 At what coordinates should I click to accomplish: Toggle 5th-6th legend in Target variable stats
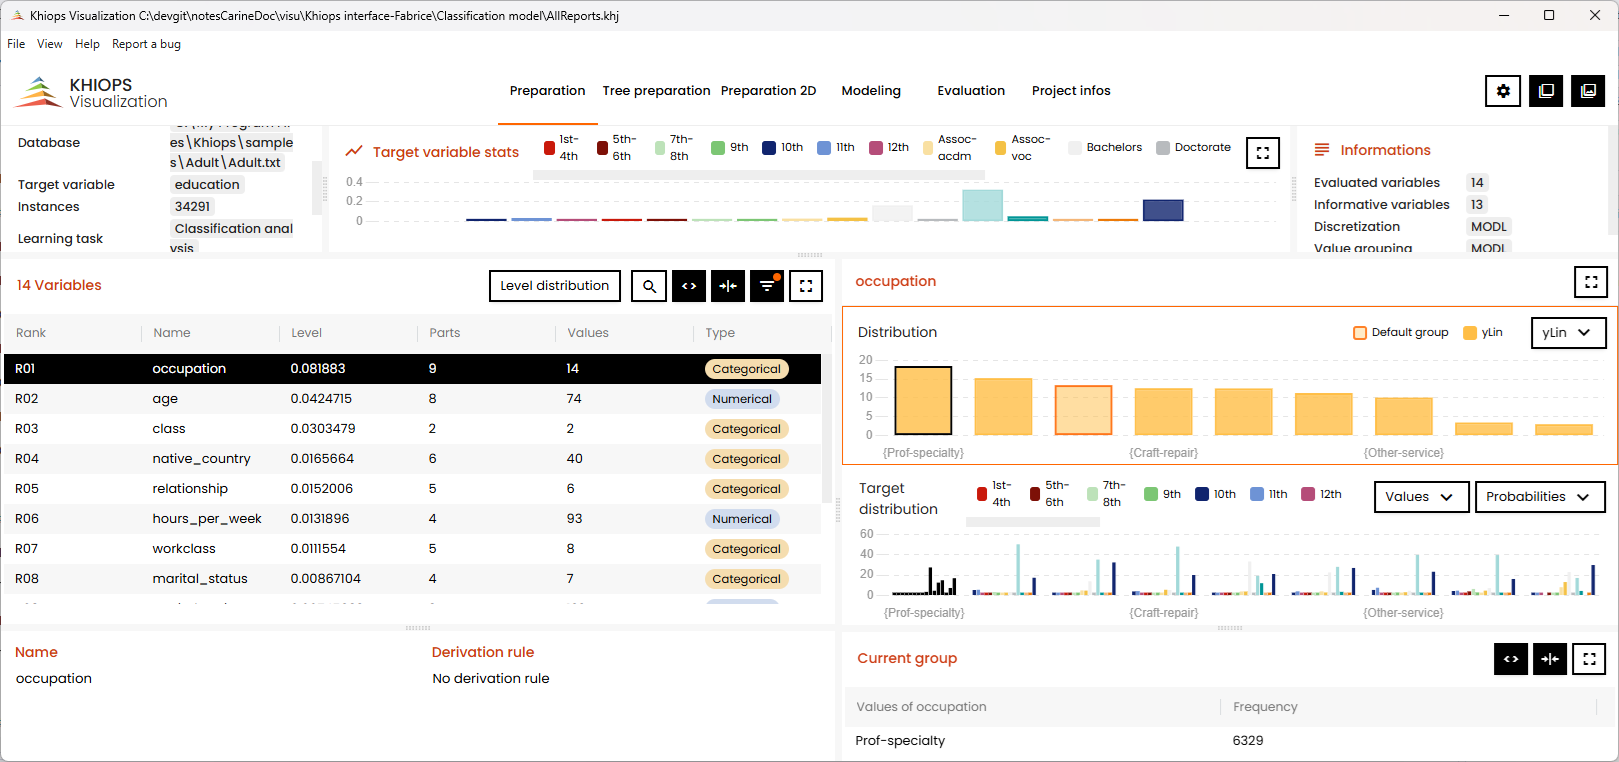pyautogui.click(x=616, y=148)
